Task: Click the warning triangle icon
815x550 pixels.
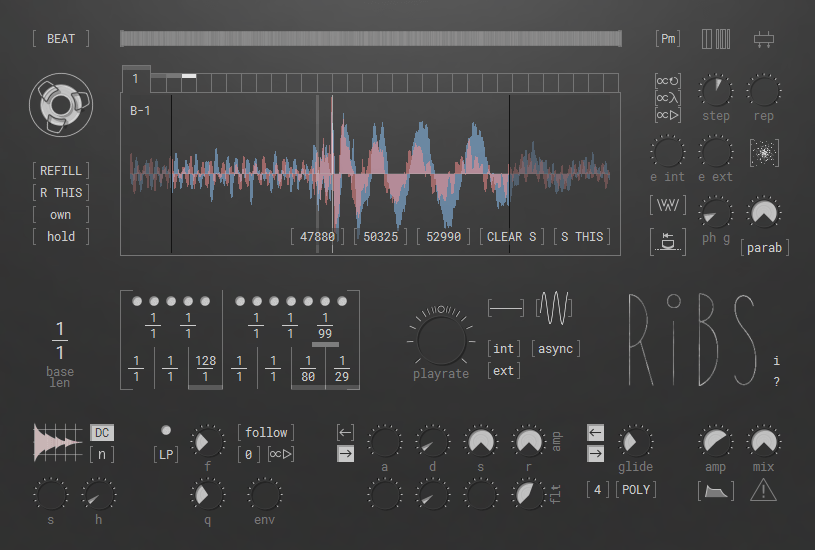Action: pos(763,490)
